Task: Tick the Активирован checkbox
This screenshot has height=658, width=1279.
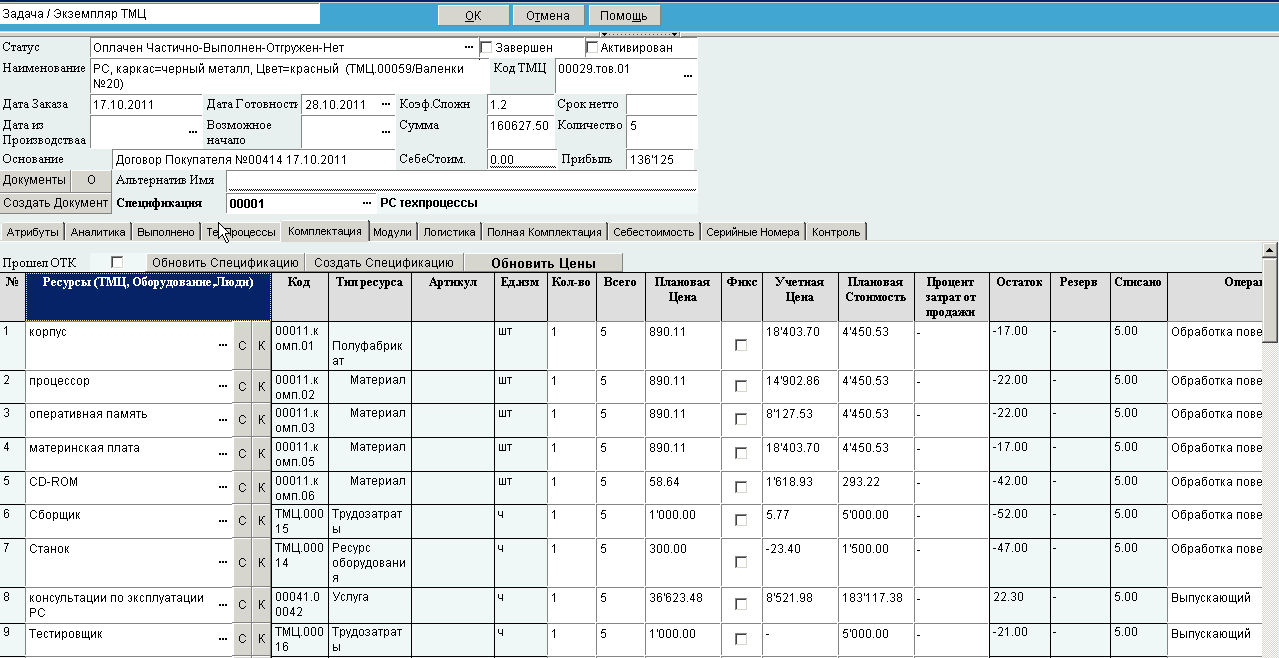Action: point(592,47)
